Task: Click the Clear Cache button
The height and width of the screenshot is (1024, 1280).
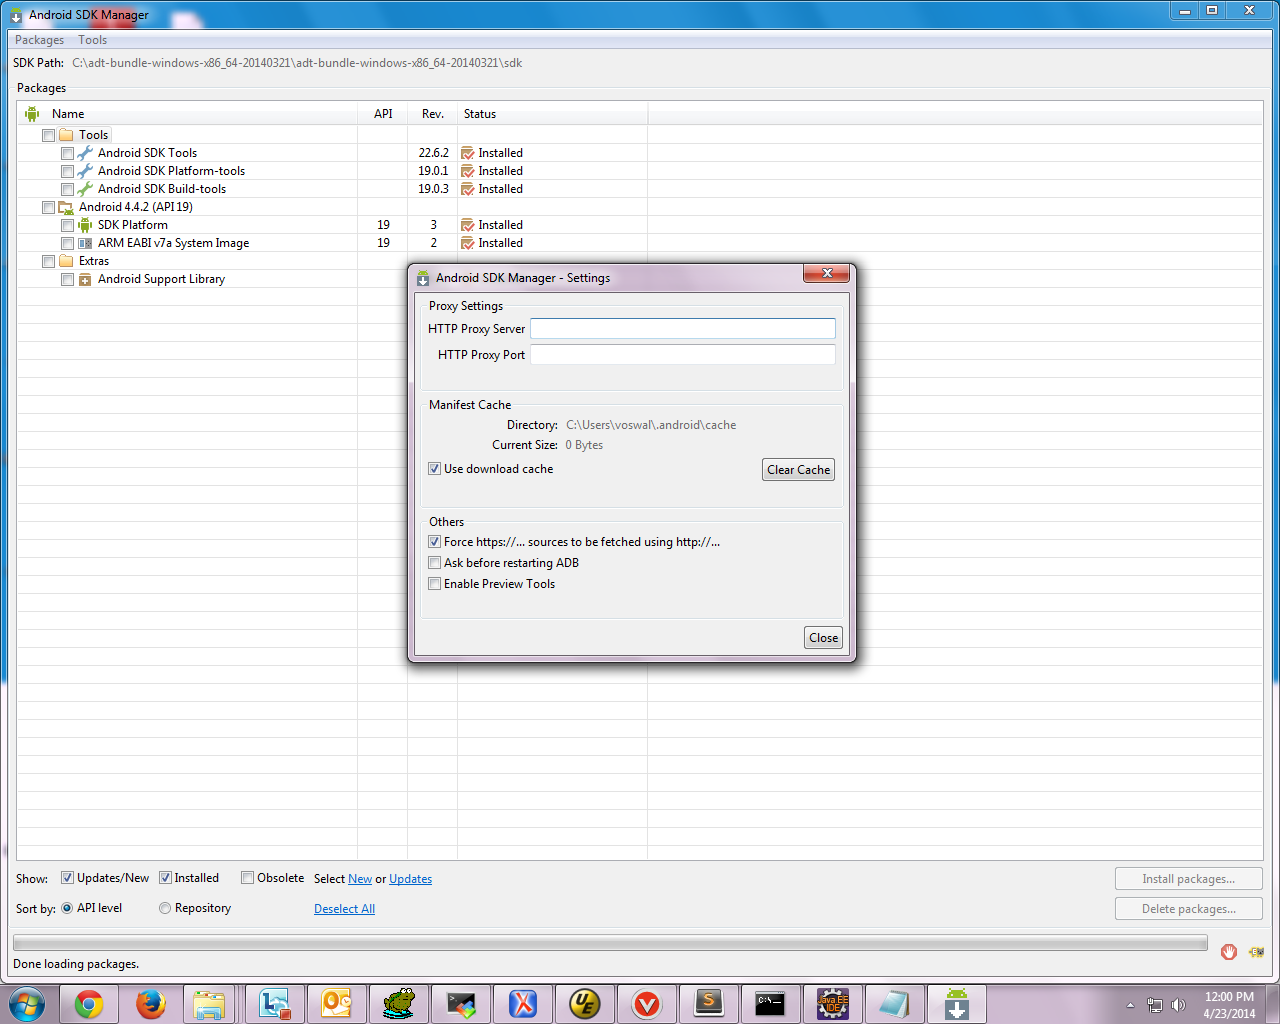Action: [798, 470]
